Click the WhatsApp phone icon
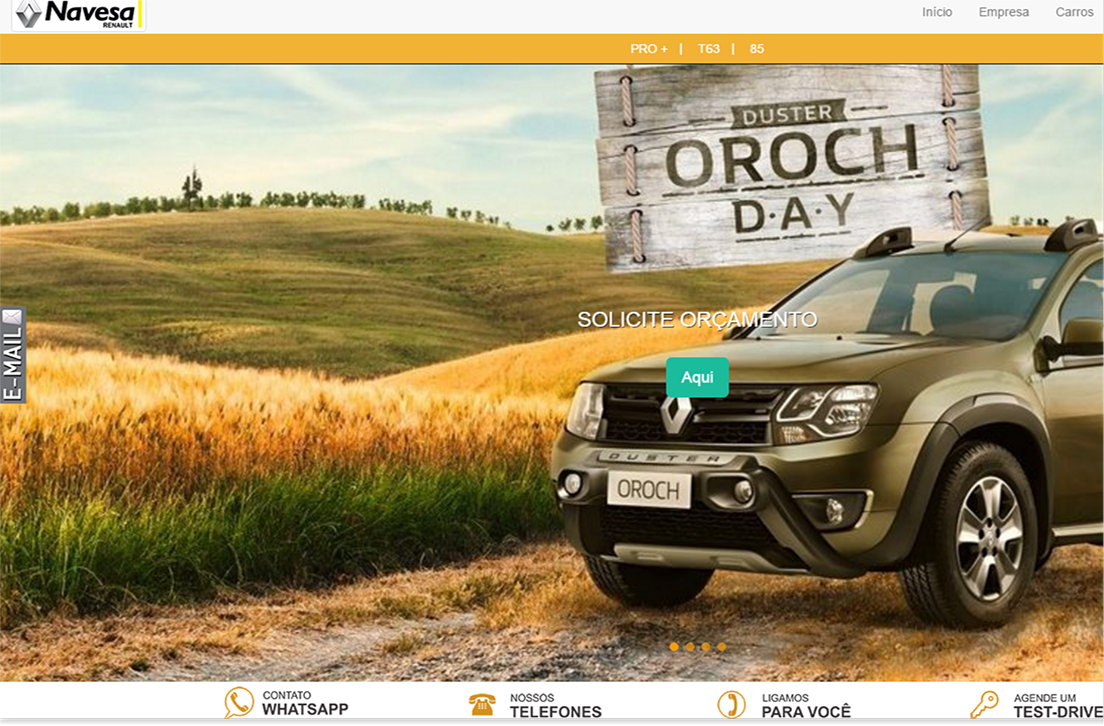This screenshot has height=726, width=1104. (x=239, y=703)
